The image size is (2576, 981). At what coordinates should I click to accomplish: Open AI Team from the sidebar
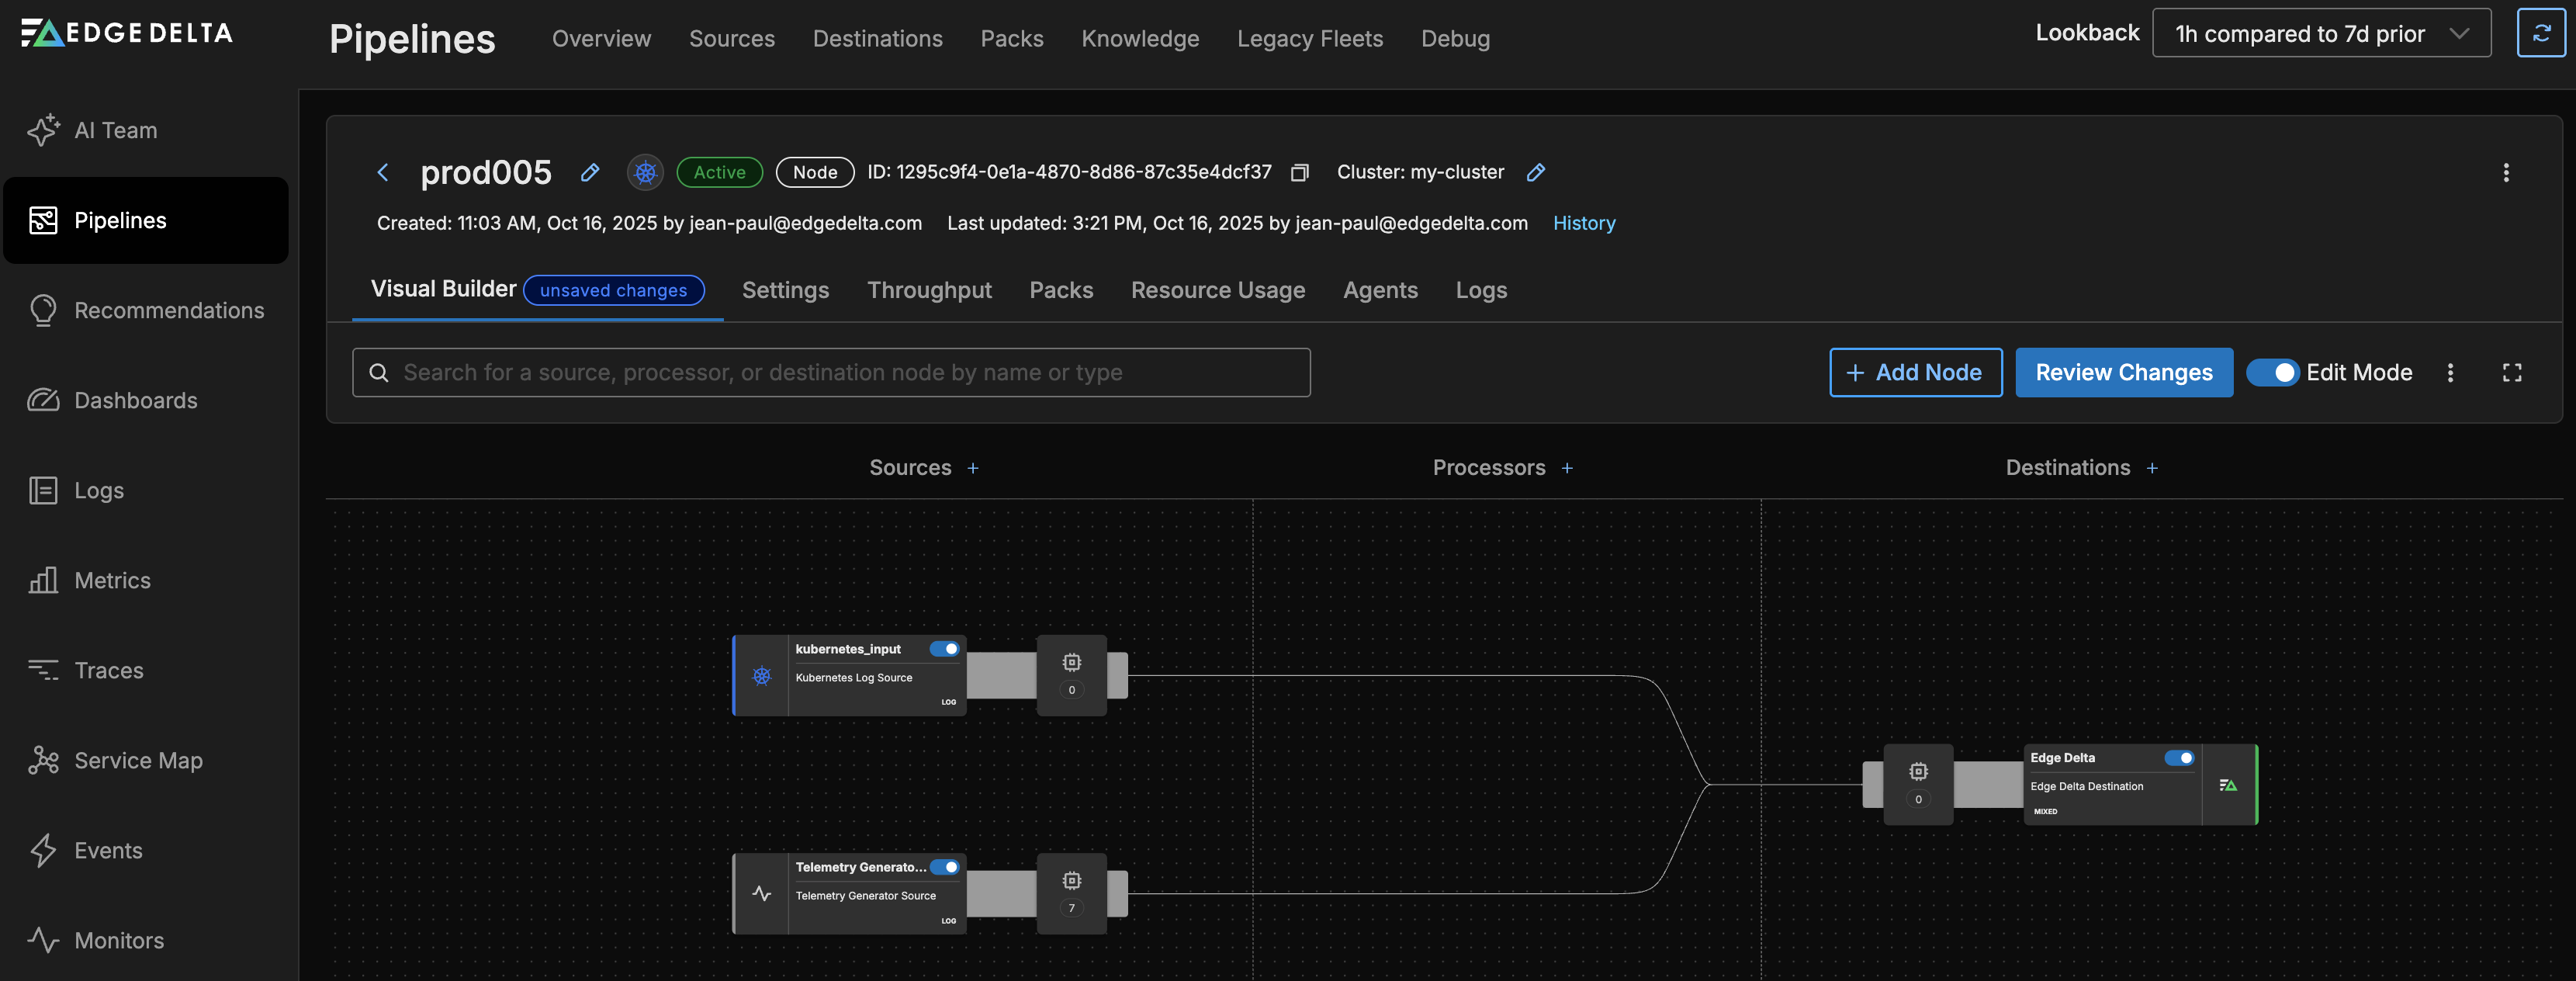(x=115, y=130)
